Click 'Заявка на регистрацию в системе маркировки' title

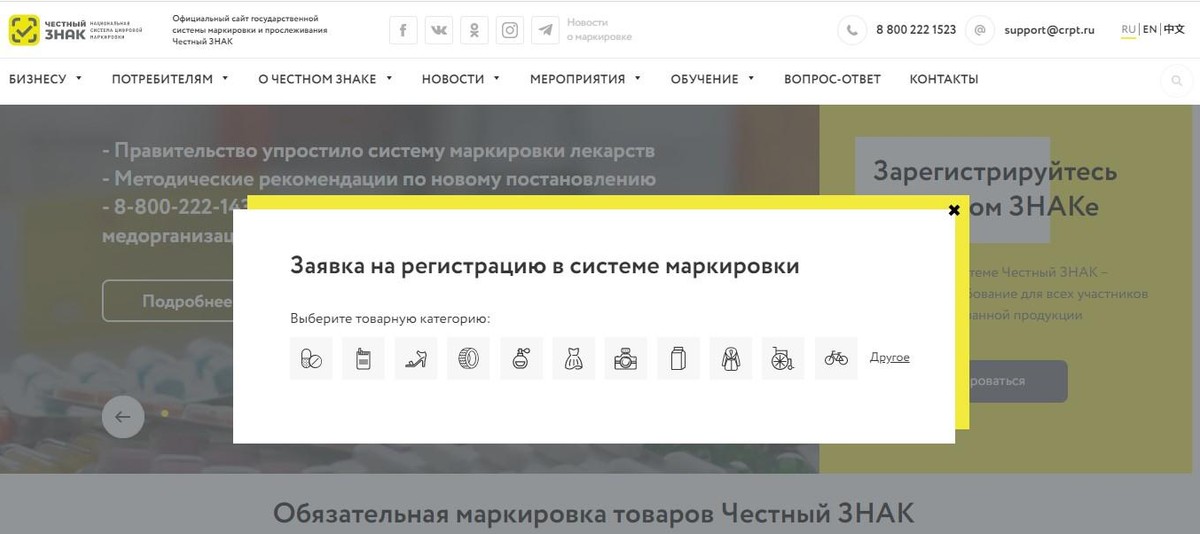click(545, 266)
